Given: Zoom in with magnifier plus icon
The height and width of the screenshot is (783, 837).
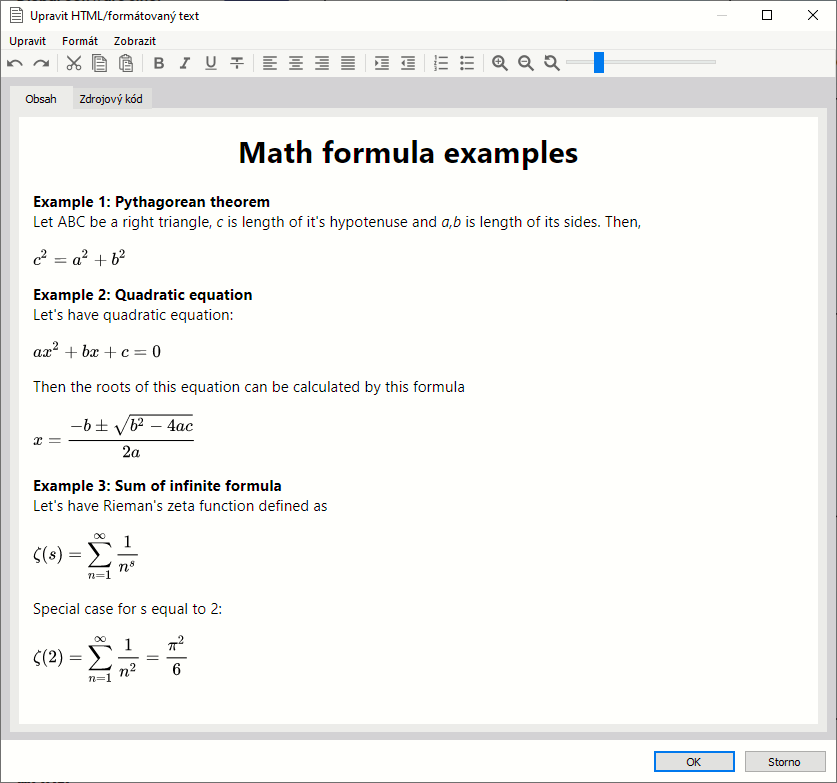Looking at the screenshot, I should point(500,63).
